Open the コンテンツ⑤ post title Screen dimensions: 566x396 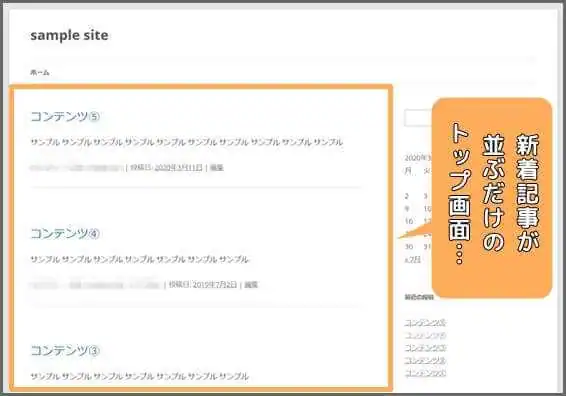pyautogui.click(x=65, y=117)
